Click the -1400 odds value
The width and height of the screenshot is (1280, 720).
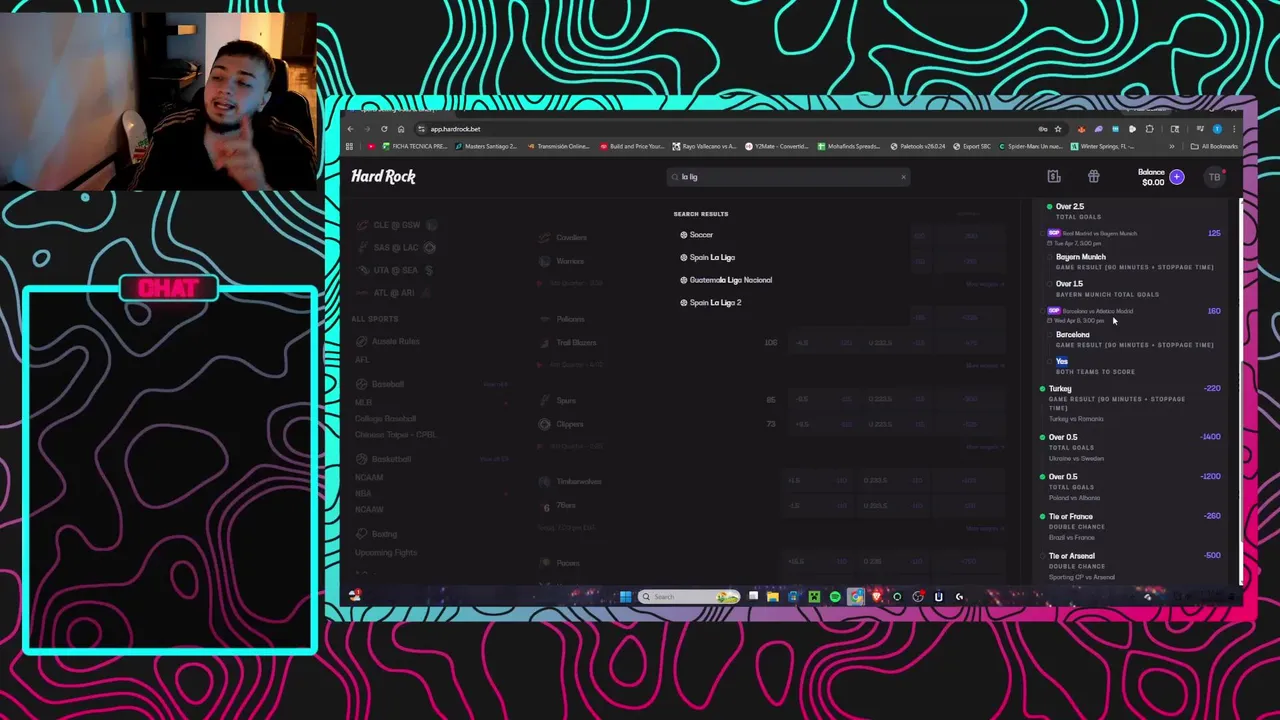click(1211, 437)
